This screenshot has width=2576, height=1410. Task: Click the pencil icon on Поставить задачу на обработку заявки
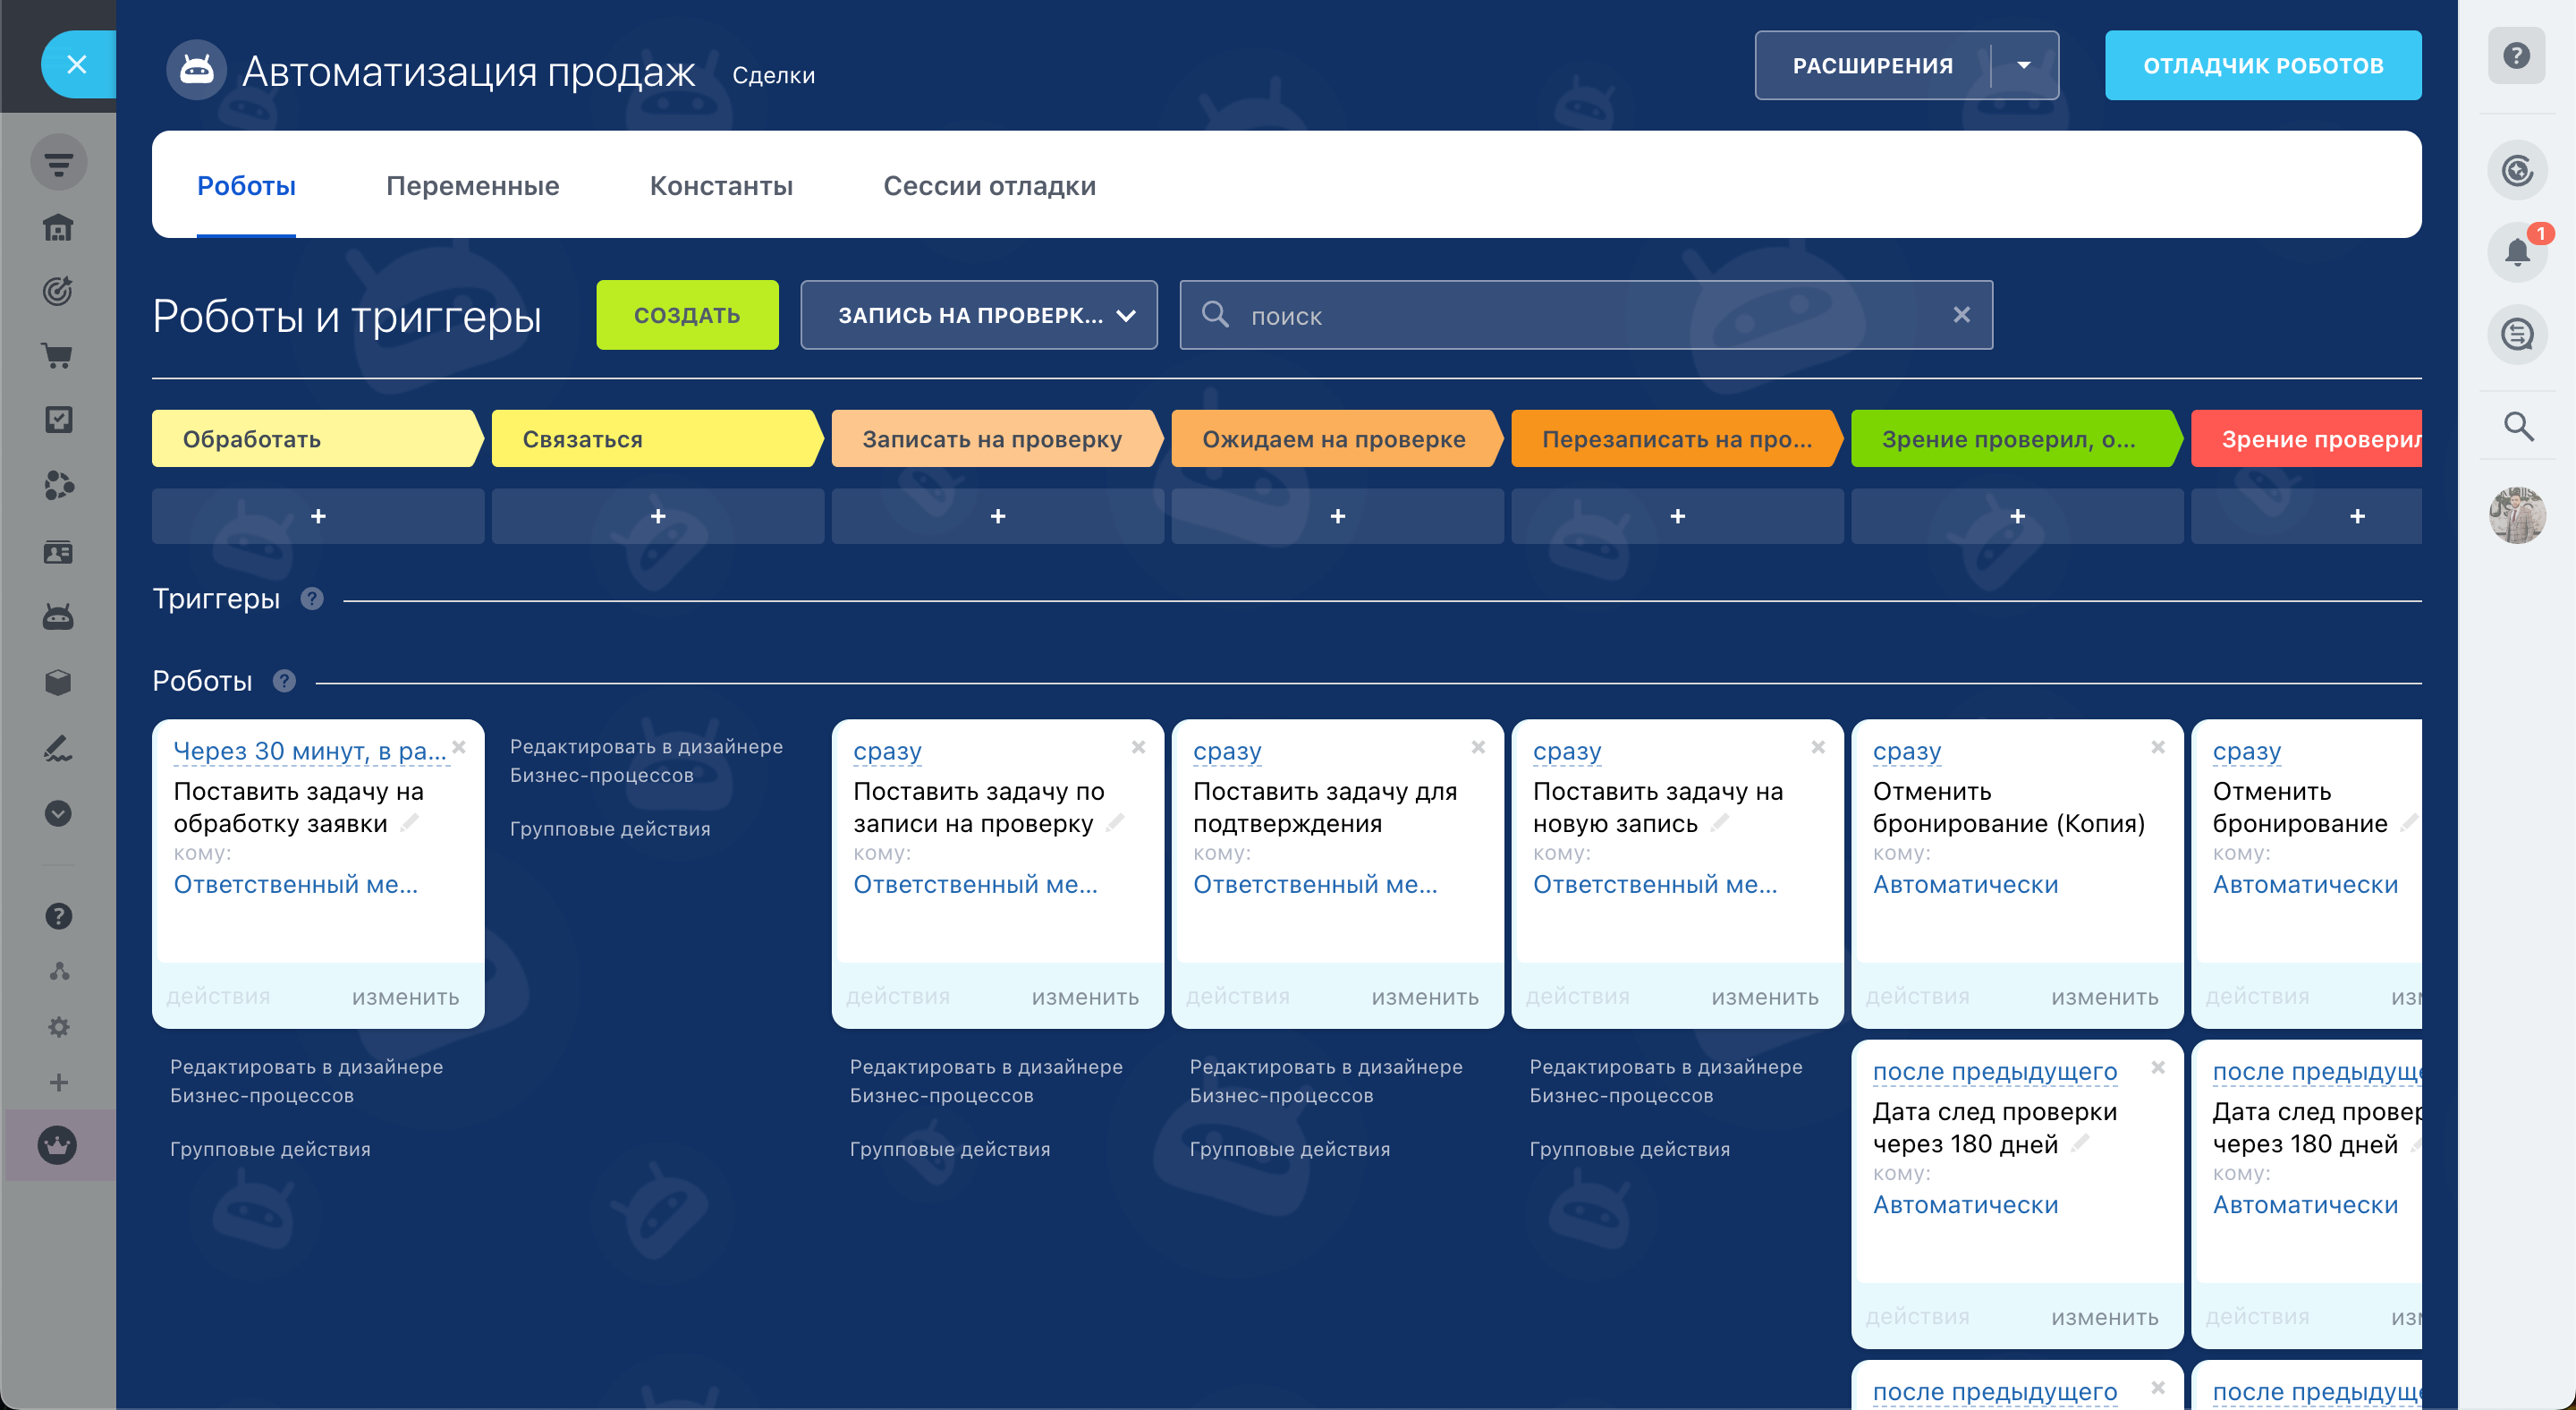pyautogui.click(x=410, y=823)
